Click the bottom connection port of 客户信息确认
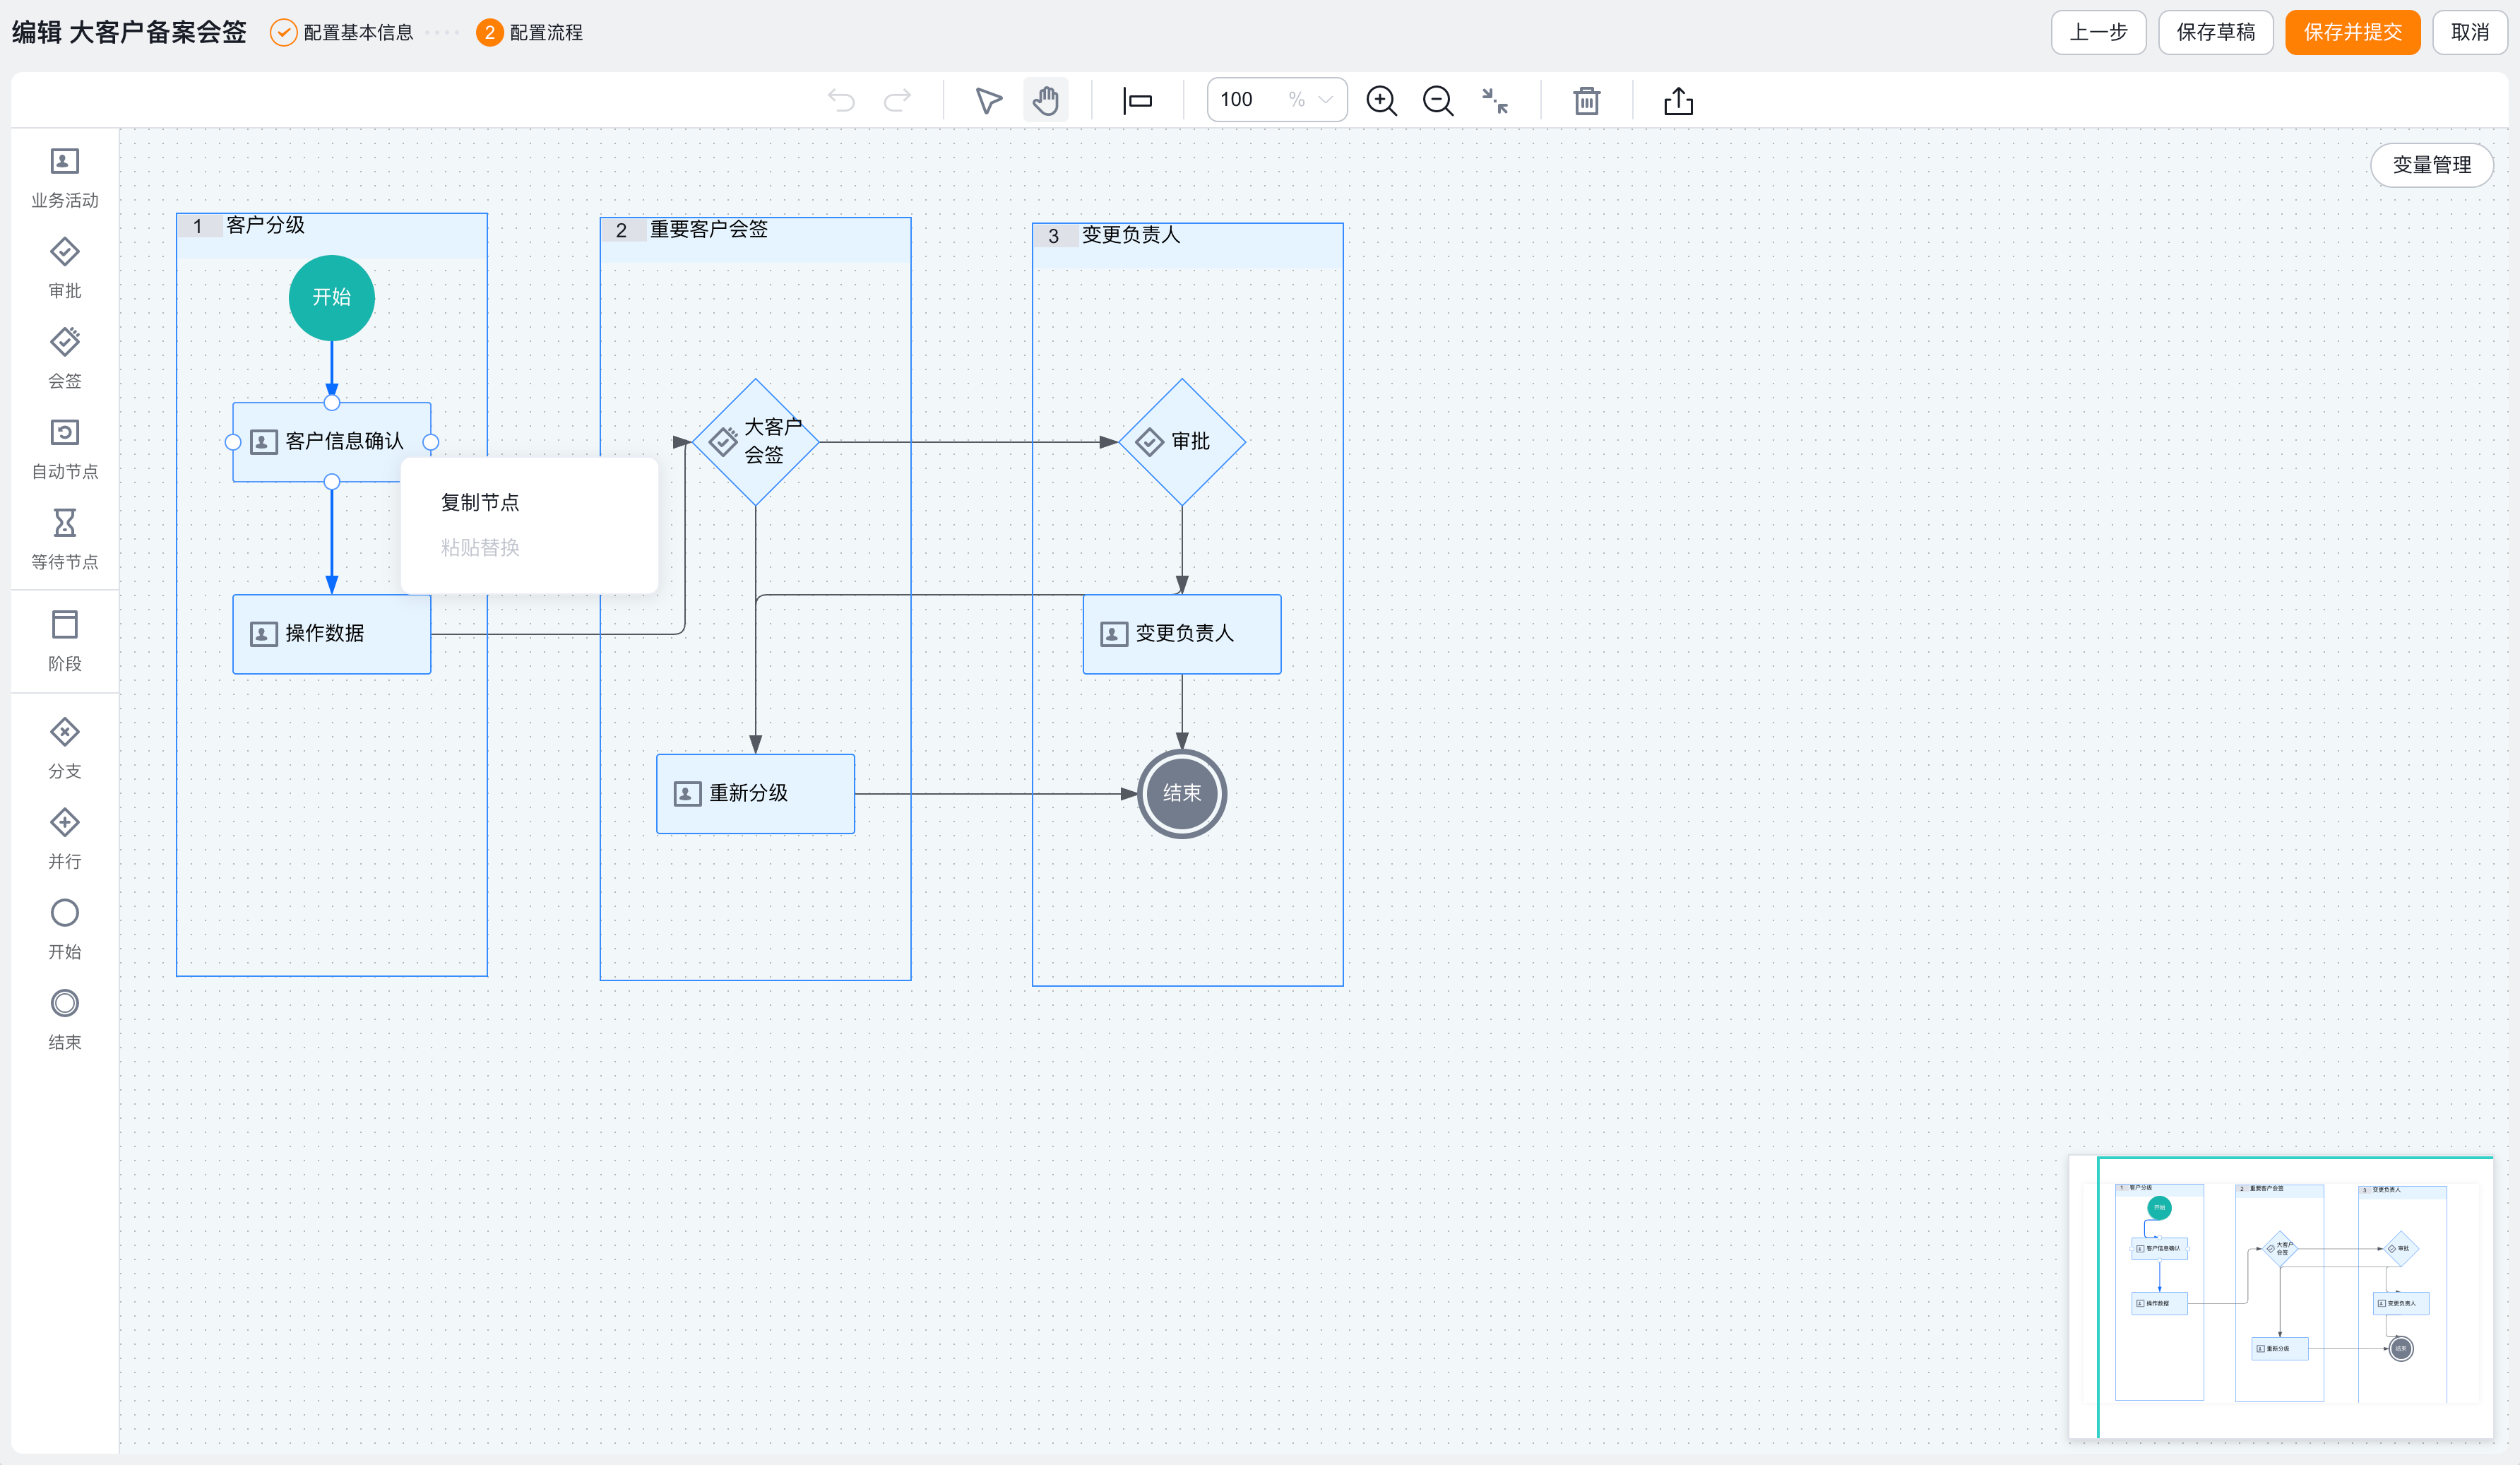Screen dimensions: 2520x1465 [332, 481]
